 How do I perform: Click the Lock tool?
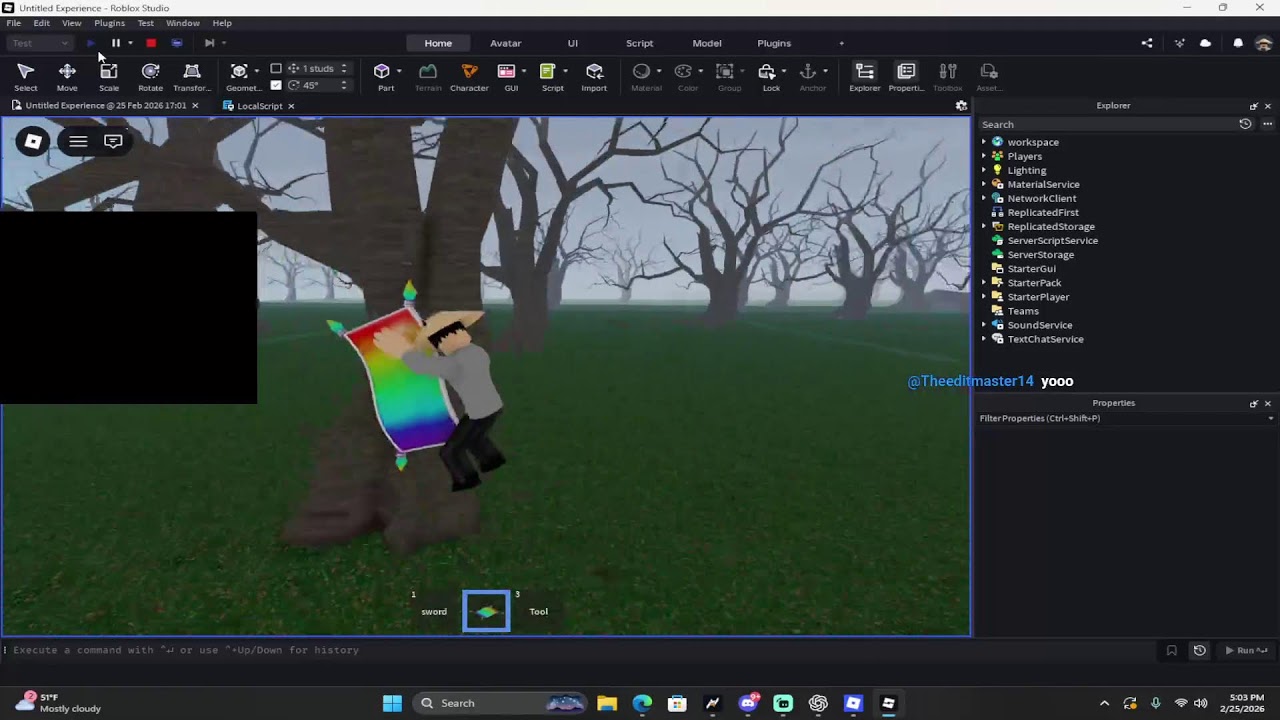[x=767, y=77]
